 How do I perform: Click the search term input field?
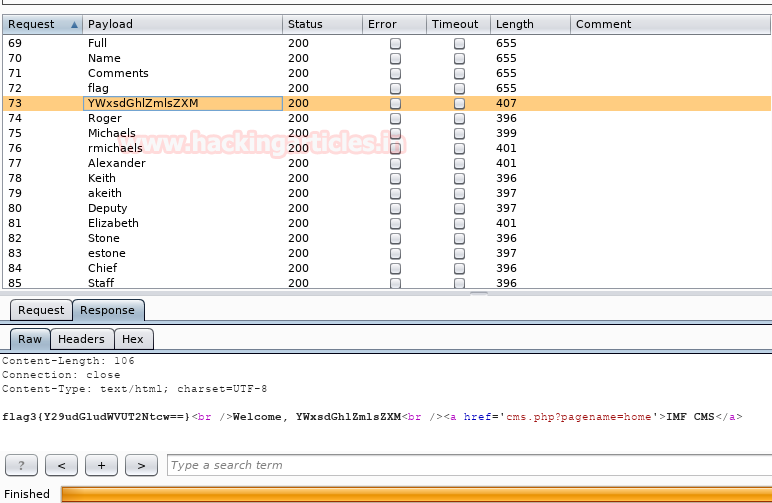pos(469,465)
